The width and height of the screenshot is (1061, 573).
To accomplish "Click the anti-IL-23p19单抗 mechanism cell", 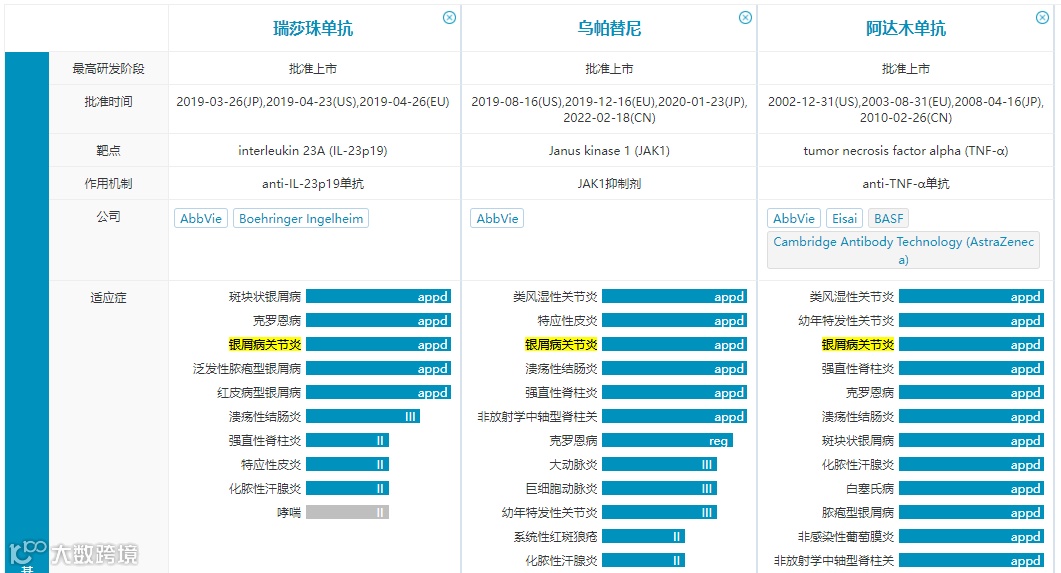I will pos(313,183).
